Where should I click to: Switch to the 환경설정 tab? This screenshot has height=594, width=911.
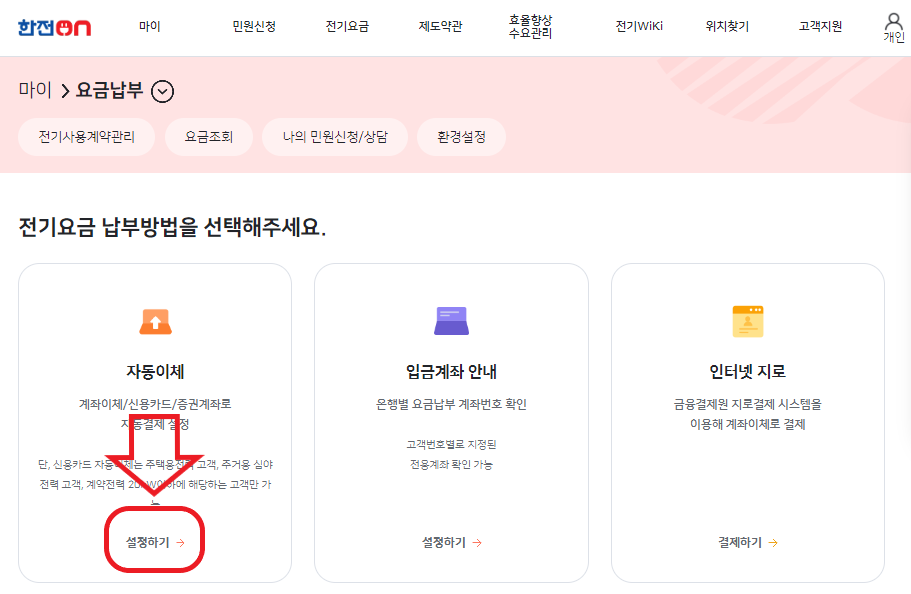coord(462,136)
